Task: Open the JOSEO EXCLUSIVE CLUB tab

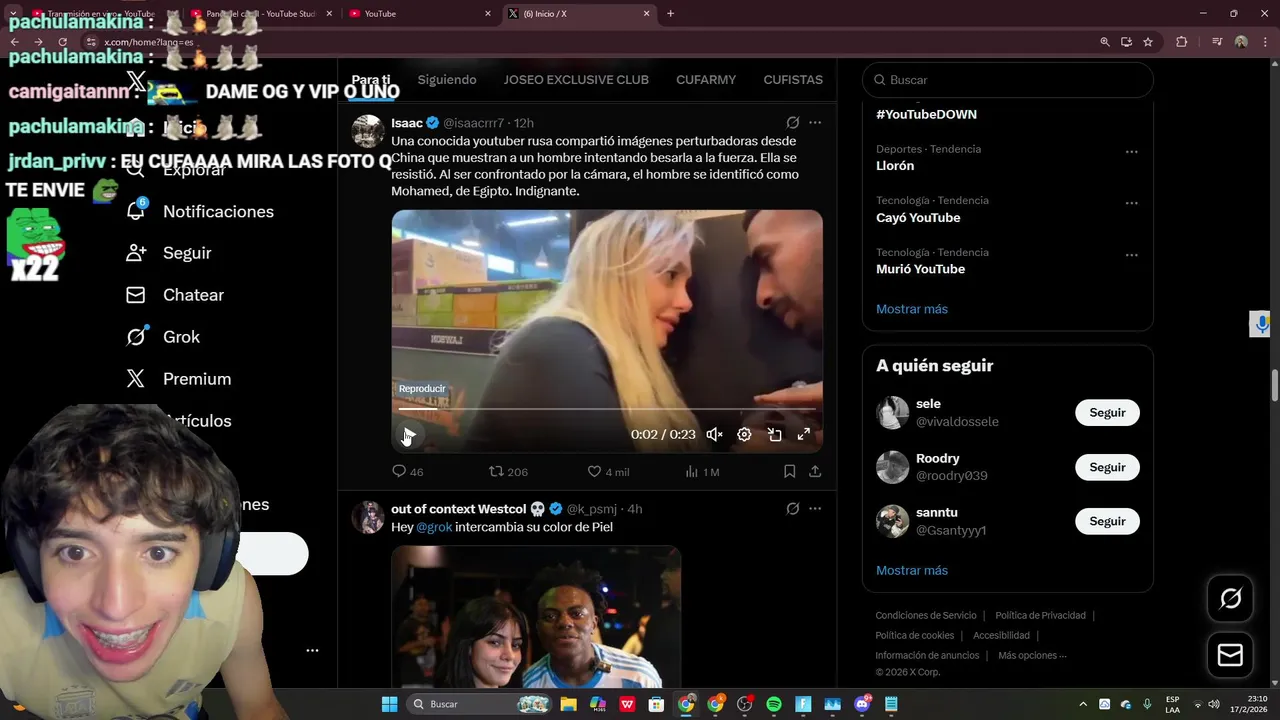Action: tap(576, 79)
